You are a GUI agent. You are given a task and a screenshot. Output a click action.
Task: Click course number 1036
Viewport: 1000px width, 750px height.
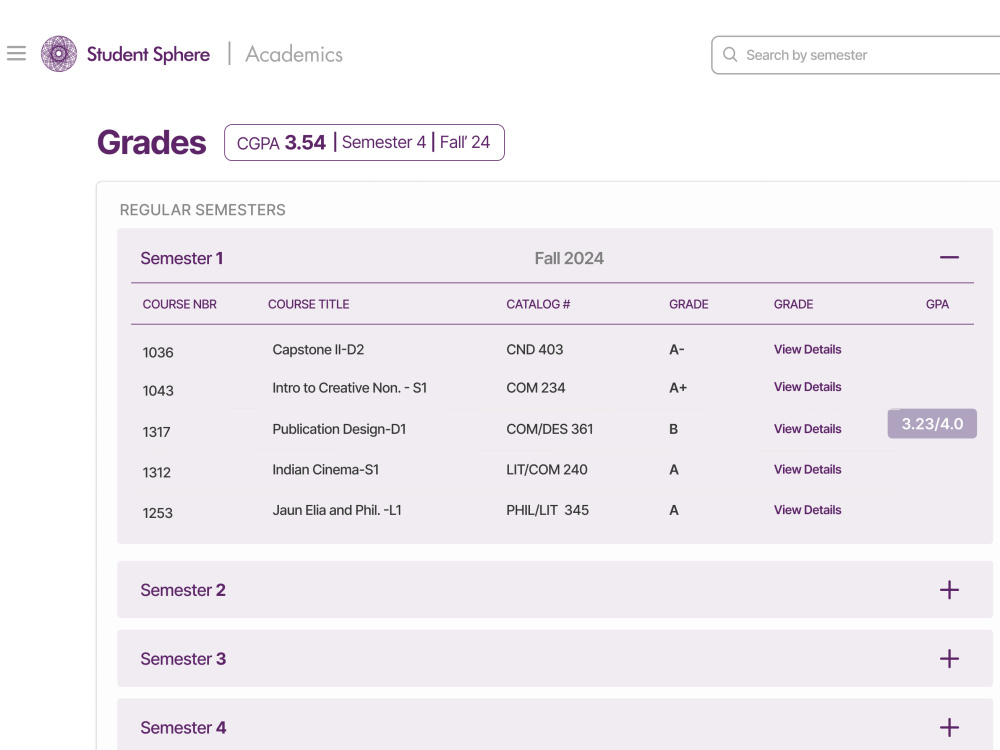(x=158, y=353)
